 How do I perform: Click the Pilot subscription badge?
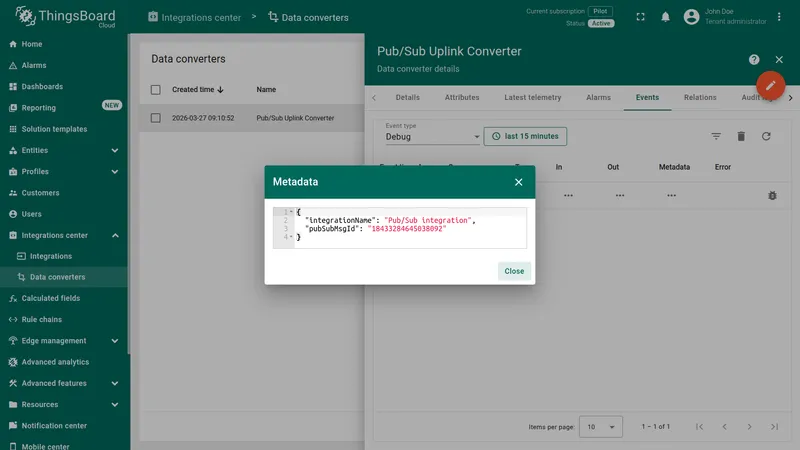point(600,11)
